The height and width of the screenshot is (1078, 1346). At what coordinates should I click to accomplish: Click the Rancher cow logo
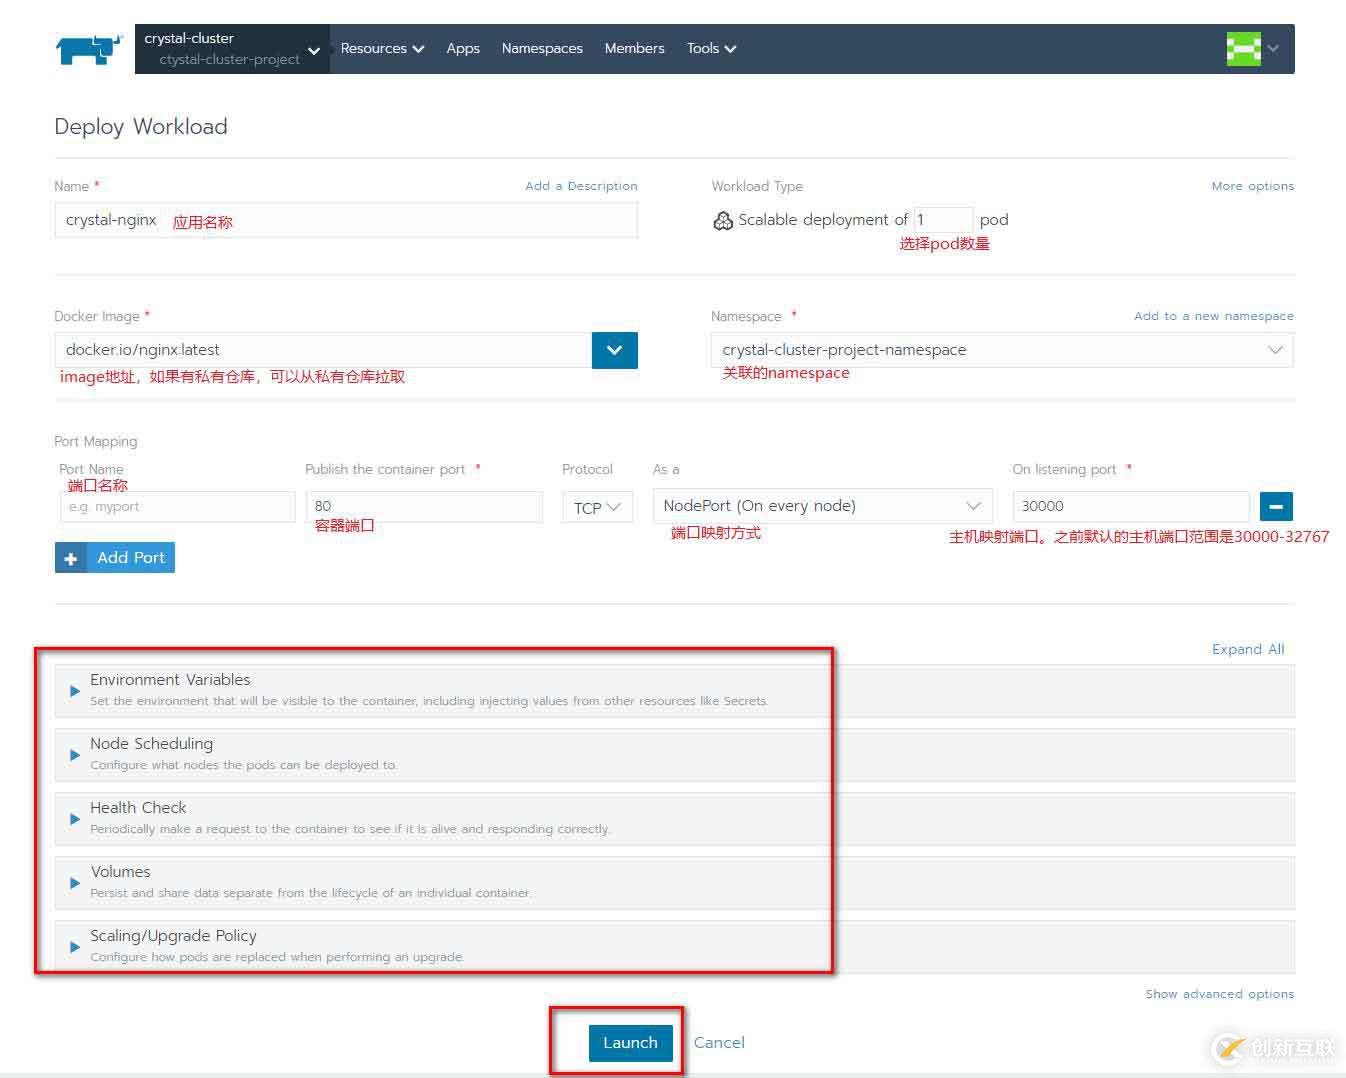coord(90,49)
